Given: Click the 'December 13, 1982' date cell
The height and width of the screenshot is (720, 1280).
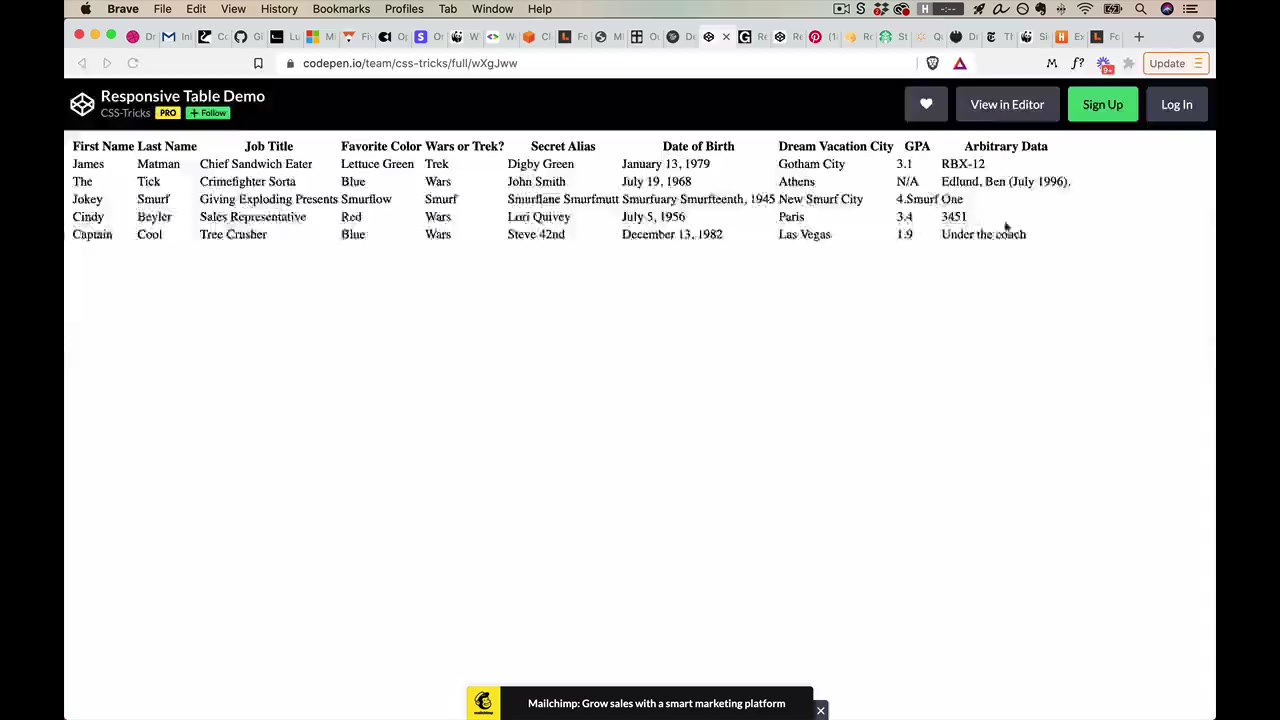Looking at the screenshot, I should click(x=672, y=234).
